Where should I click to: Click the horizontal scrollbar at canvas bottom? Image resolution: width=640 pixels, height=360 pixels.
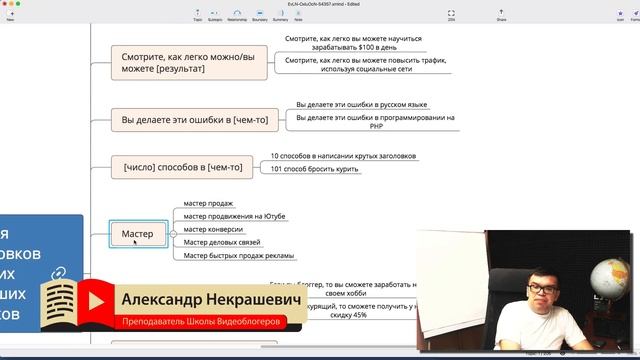click(339, 347)
